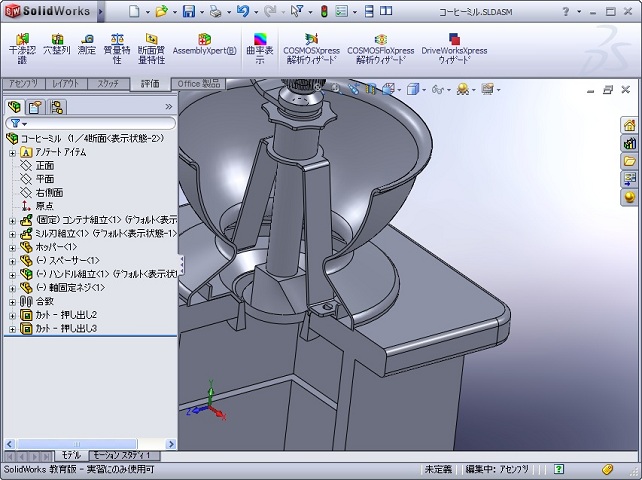The height and width of the screenshot is (480, 642).
Task: Open the filter dropdown arrow in the tree
Action: pos(25,124)
